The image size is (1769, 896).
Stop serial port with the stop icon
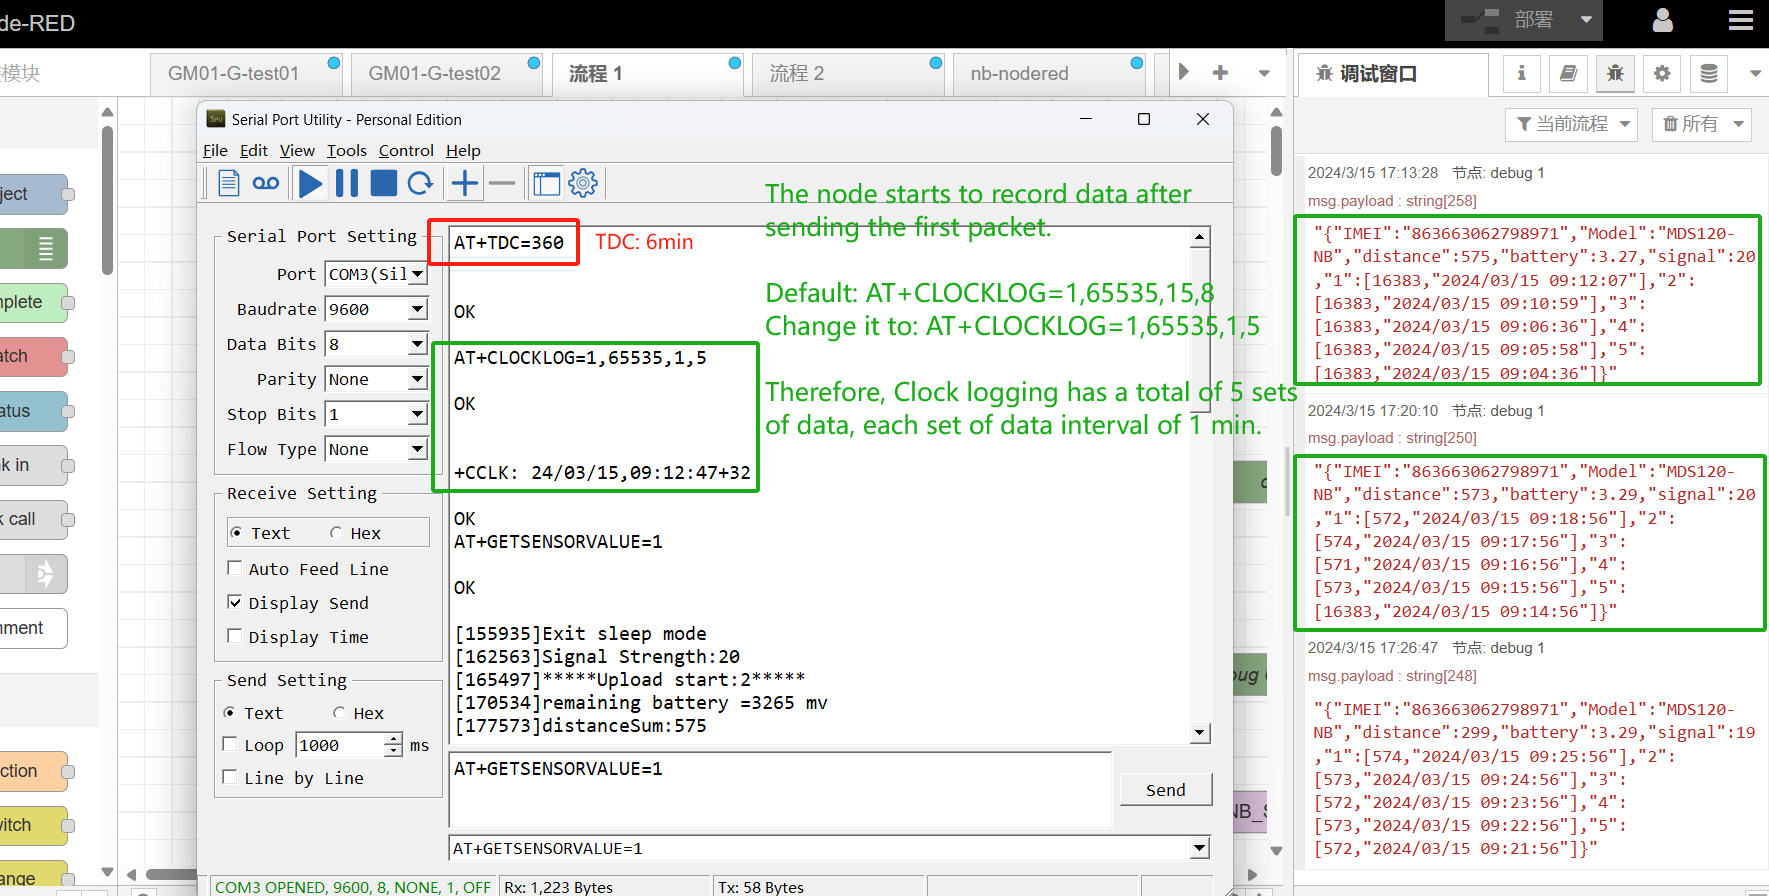point(384,183)
